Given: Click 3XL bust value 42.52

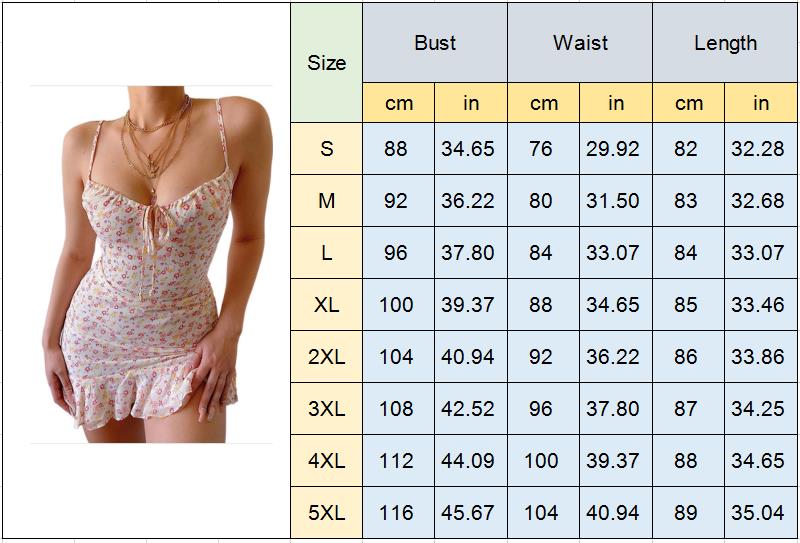Looking at the screenshot, I should tap(469, 409).
